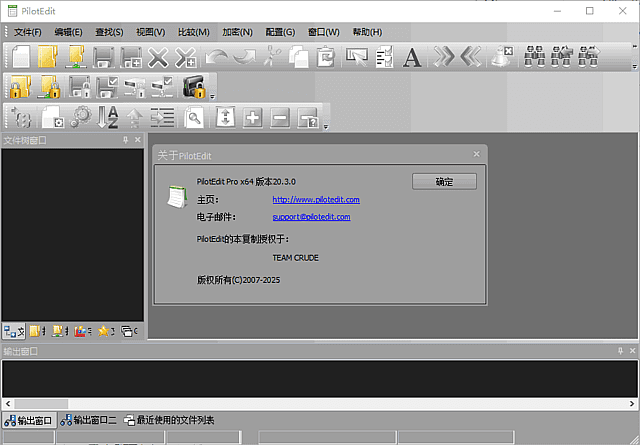
Task: Sort lines with the A-Z arrow icon
Action: click(108, 118)
